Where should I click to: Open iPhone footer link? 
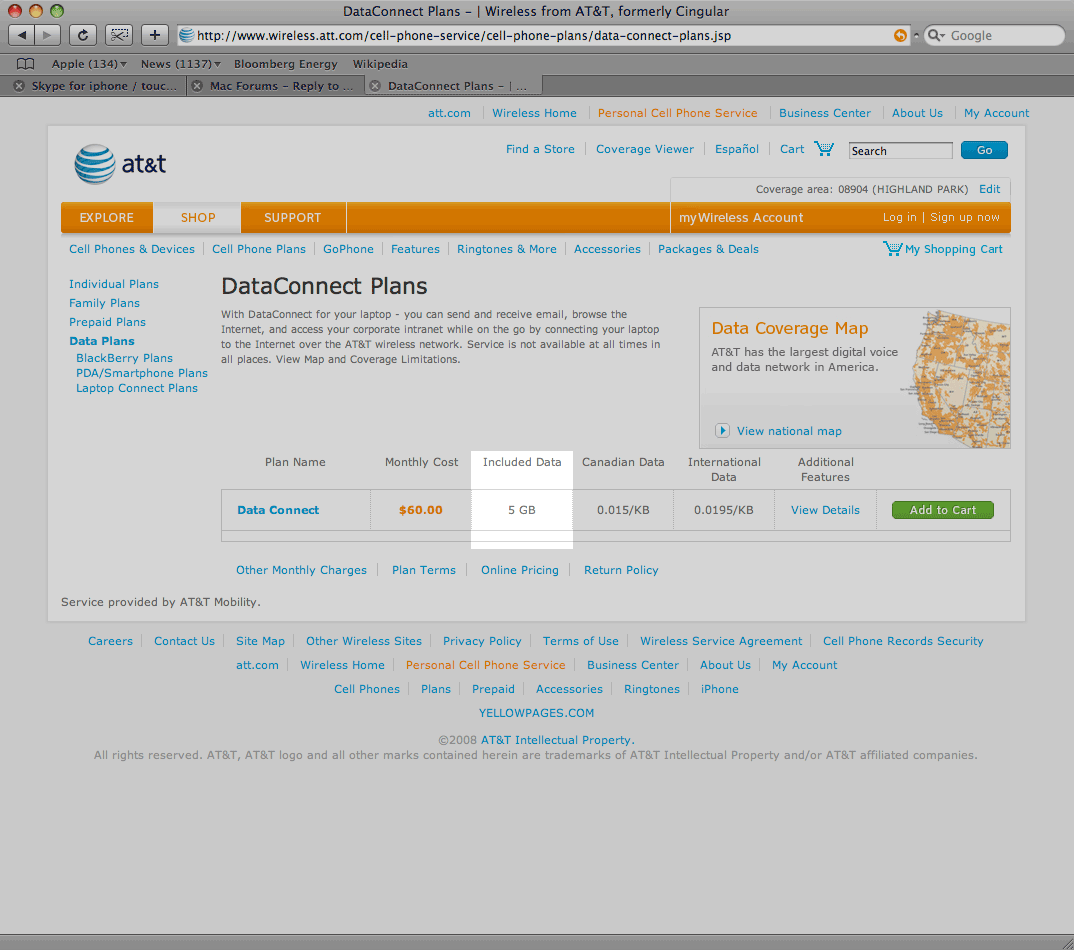(719, 689)
